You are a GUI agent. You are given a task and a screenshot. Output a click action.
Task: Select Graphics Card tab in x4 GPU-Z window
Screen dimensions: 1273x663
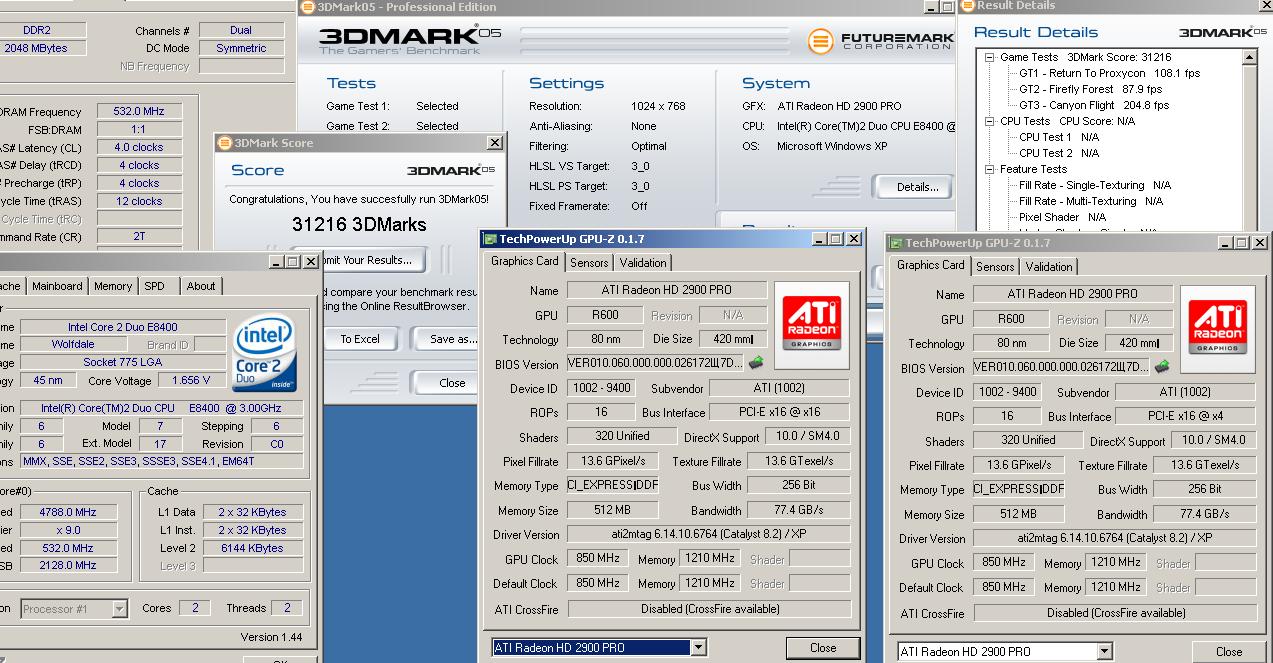click(x=931, y=265)
